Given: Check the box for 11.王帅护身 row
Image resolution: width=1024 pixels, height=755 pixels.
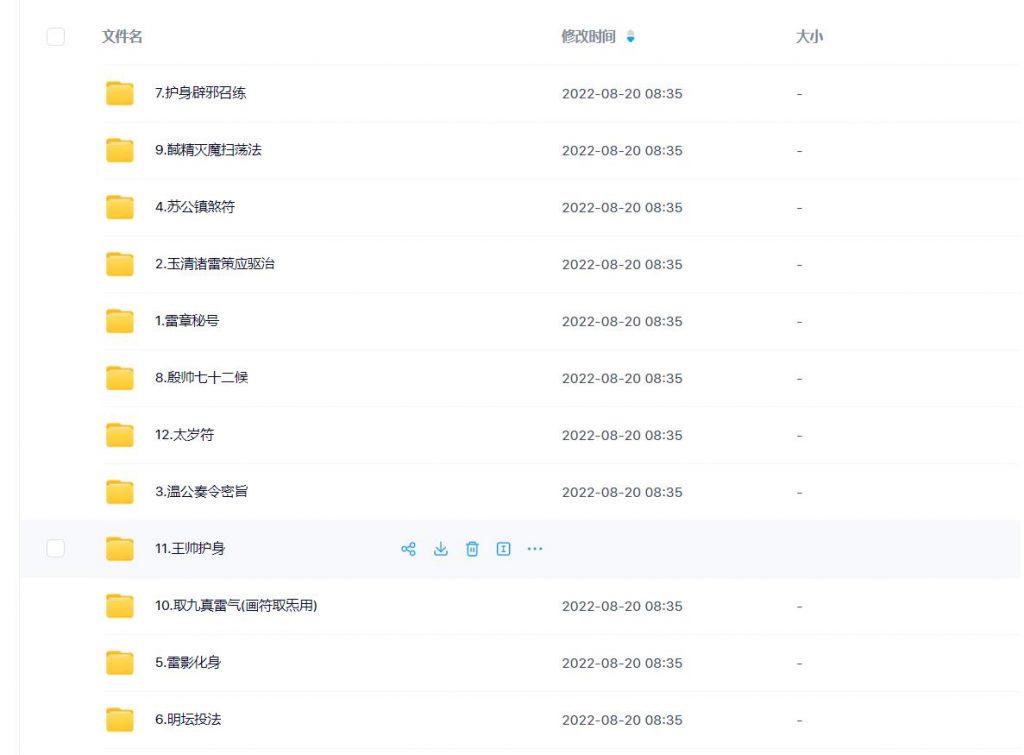Looking at the screenshot, I should pyautogui.click(x=56, y=548).
